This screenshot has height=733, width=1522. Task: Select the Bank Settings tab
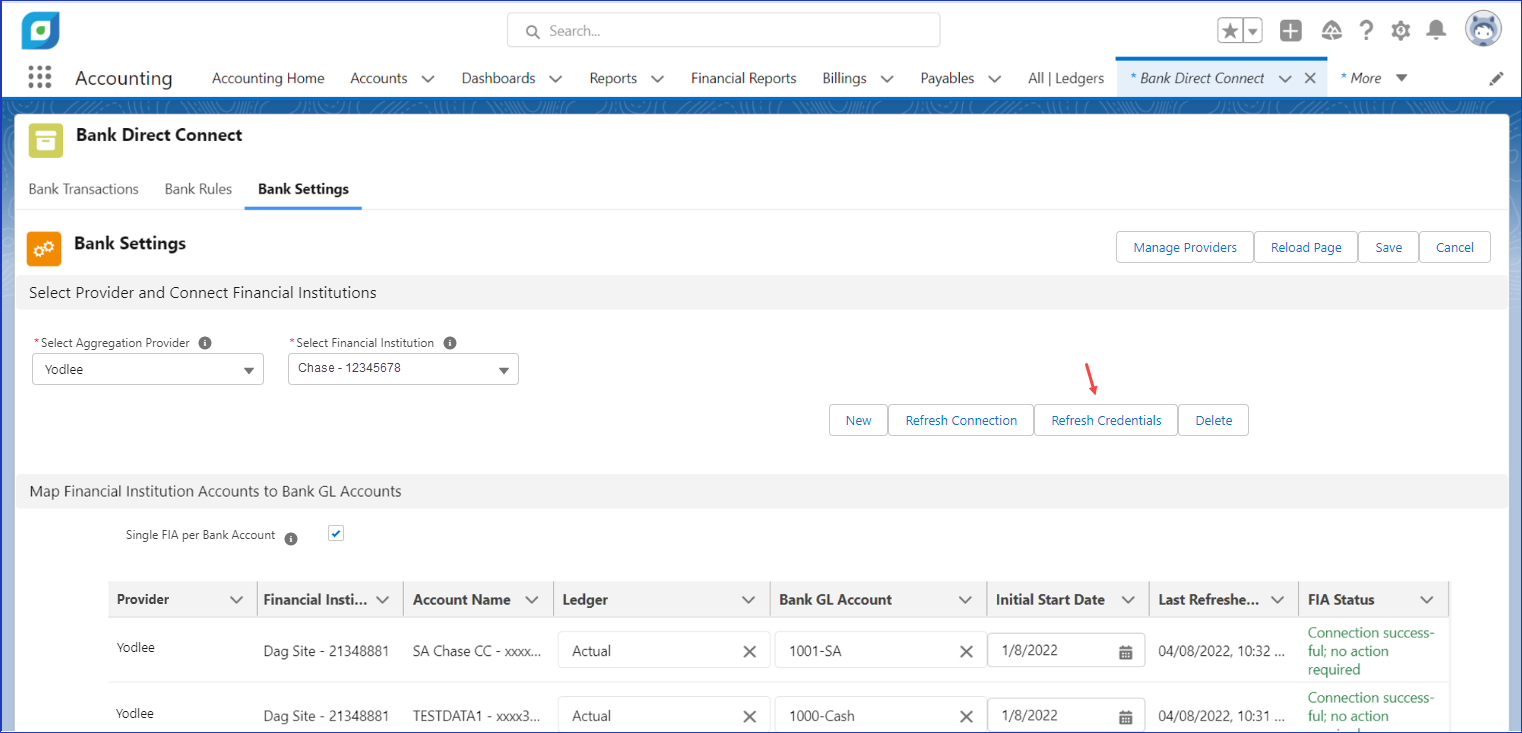click(303, 189)
